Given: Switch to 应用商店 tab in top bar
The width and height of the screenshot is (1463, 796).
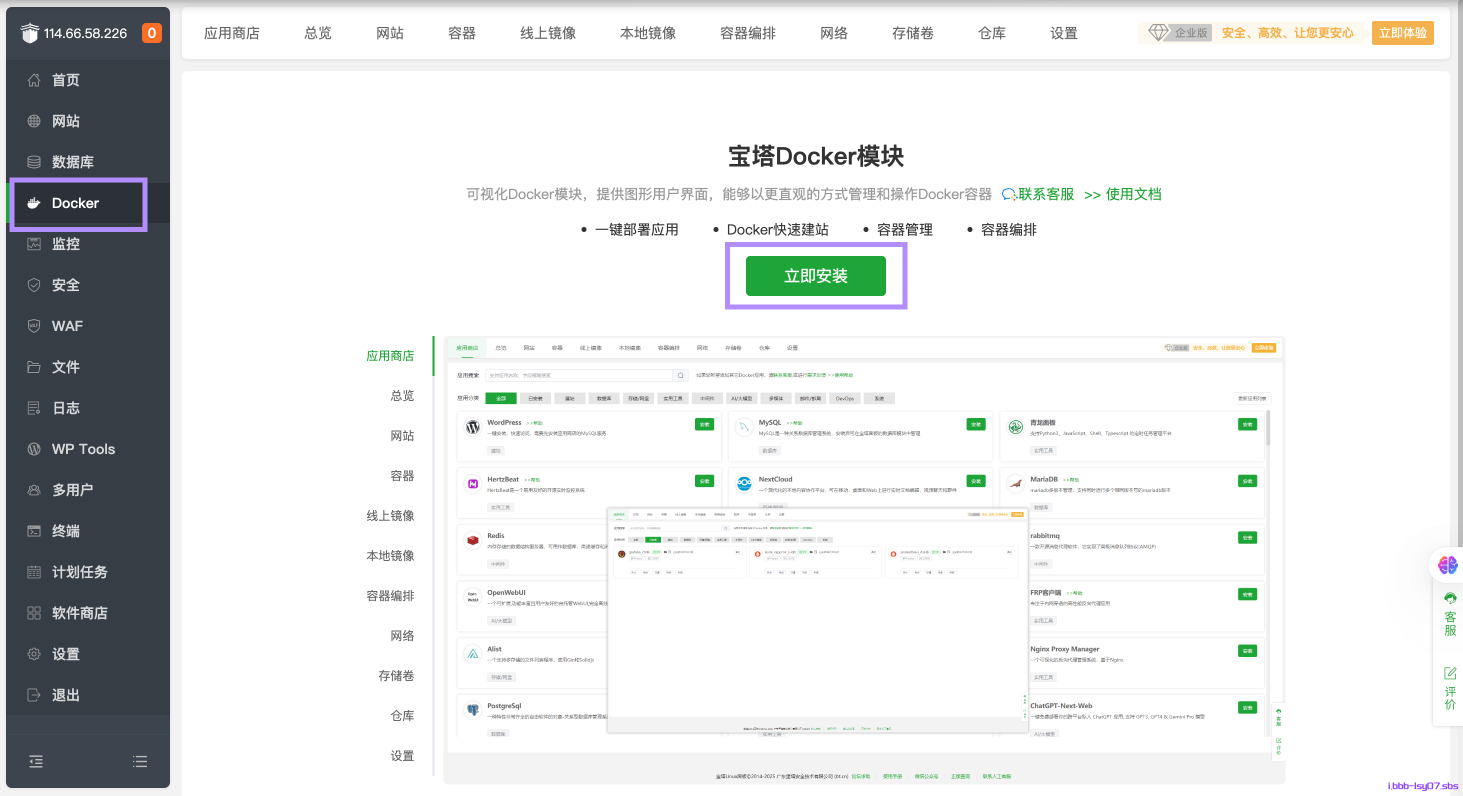Looking at the screenshot, I should coord(232,33).
